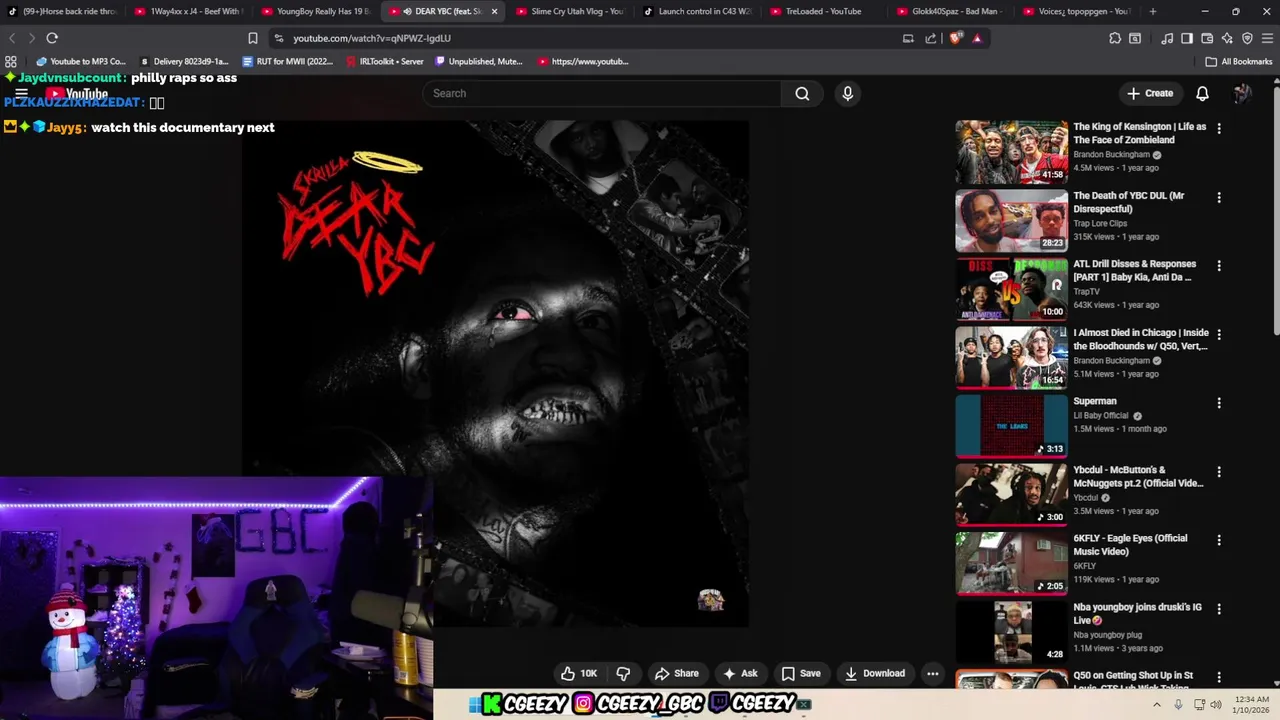The width and height of the screenshot is (1280, 720).
Task: Search with voice microphone button
Action: click(x=848, y=93)
